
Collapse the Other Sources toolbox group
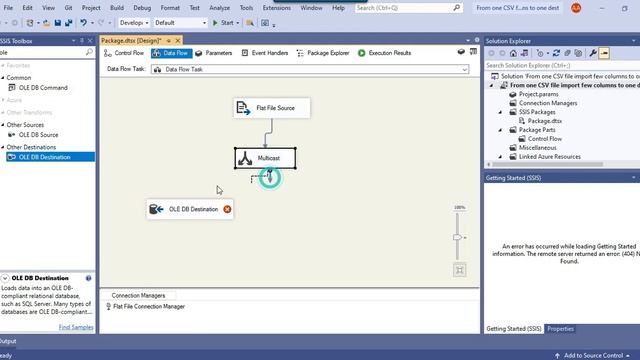[x=3, y=124]
